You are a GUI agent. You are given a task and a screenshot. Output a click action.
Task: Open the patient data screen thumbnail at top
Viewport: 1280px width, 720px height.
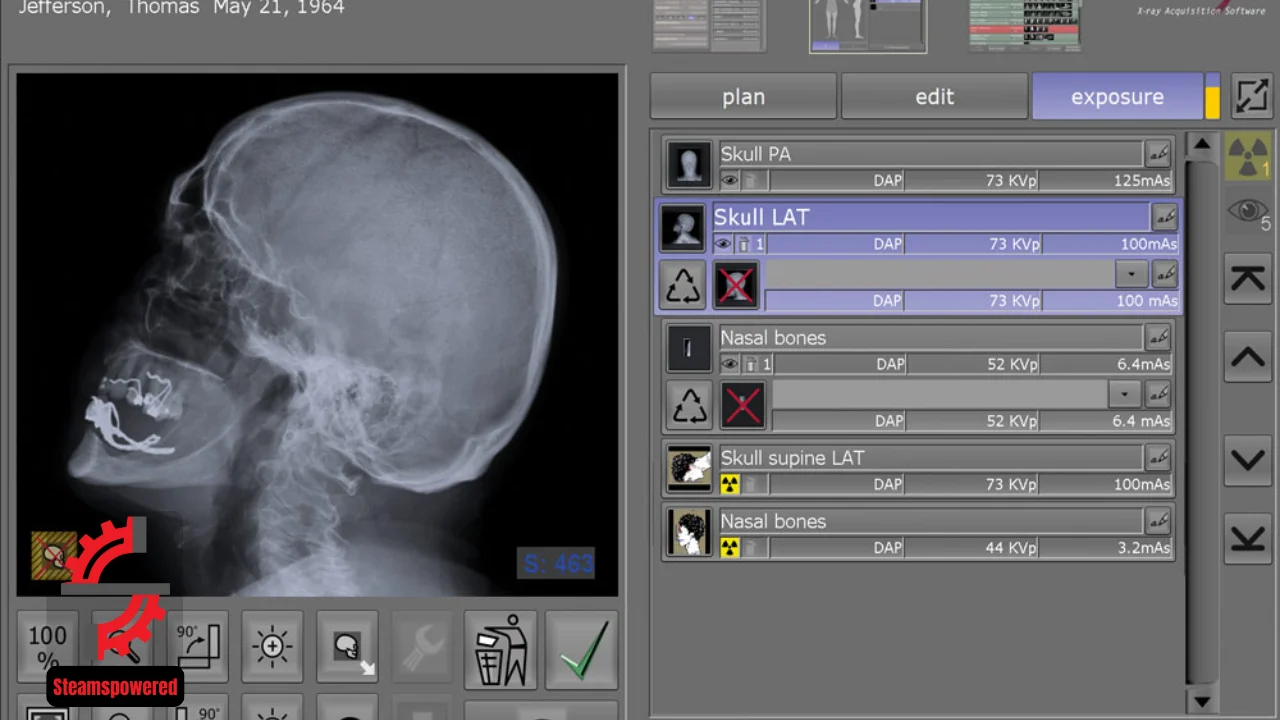point(709,24)
